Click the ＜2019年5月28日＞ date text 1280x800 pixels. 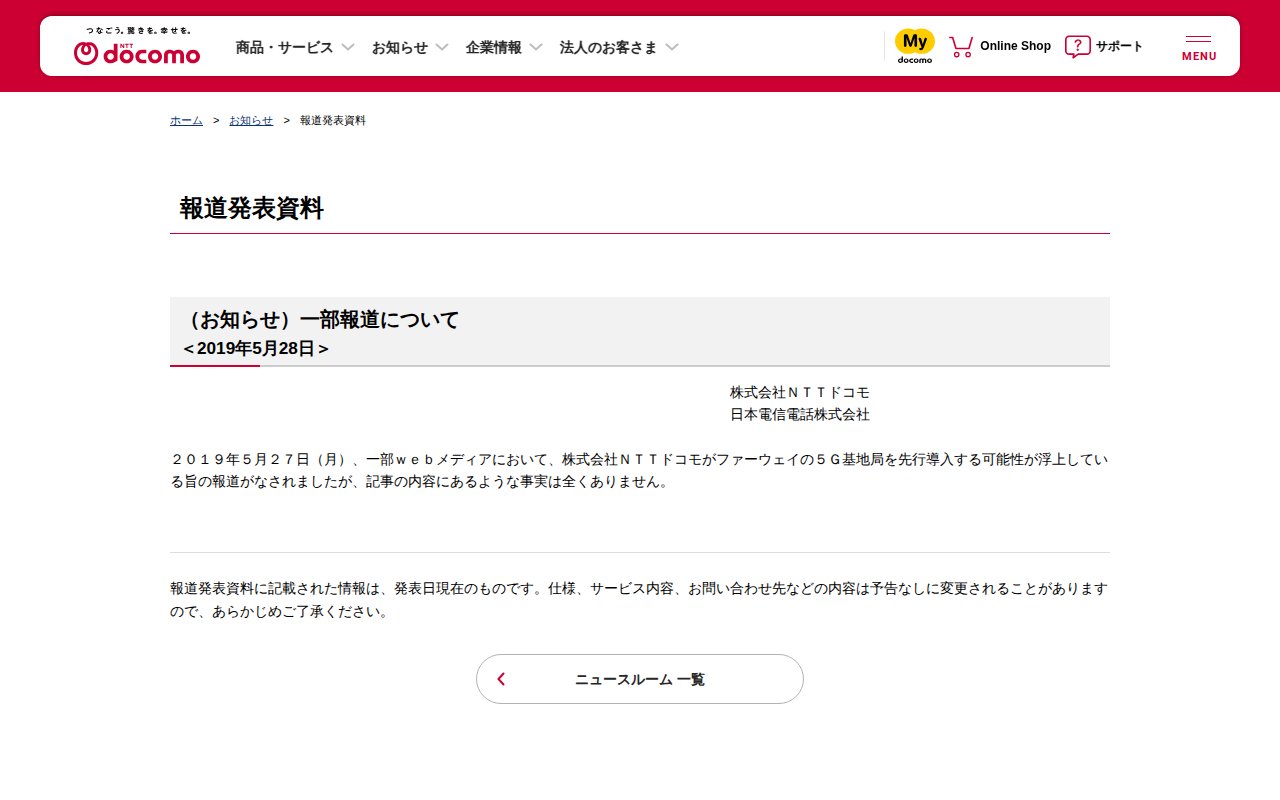point(256,348)
